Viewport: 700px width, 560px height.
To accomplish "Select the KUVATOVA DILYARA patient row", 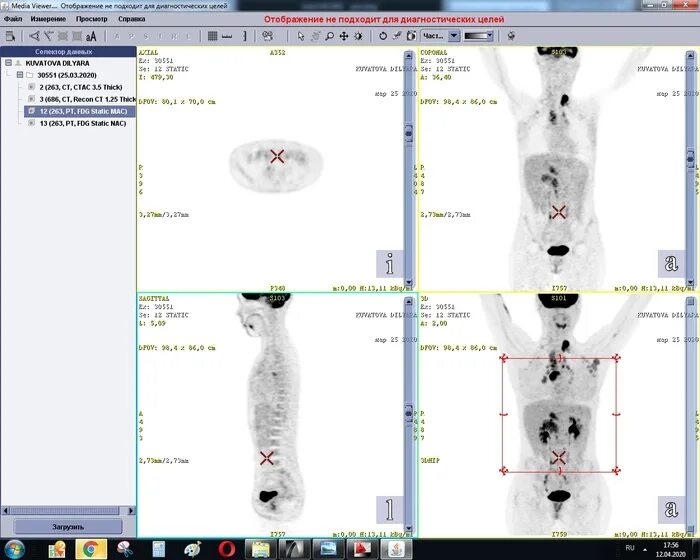I will click(57, 63).
